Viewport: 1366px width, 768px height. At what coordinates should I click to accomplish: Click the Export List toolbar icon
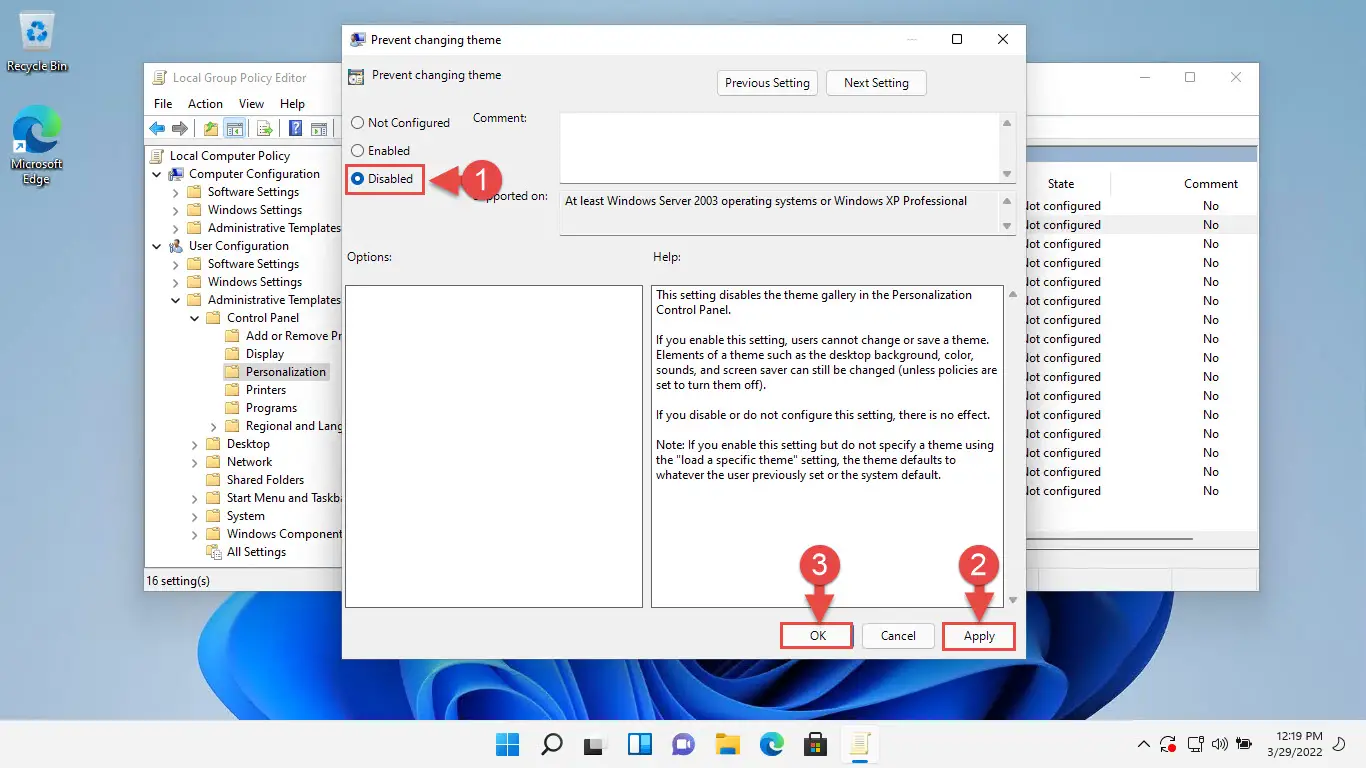[x=265, y=128]
